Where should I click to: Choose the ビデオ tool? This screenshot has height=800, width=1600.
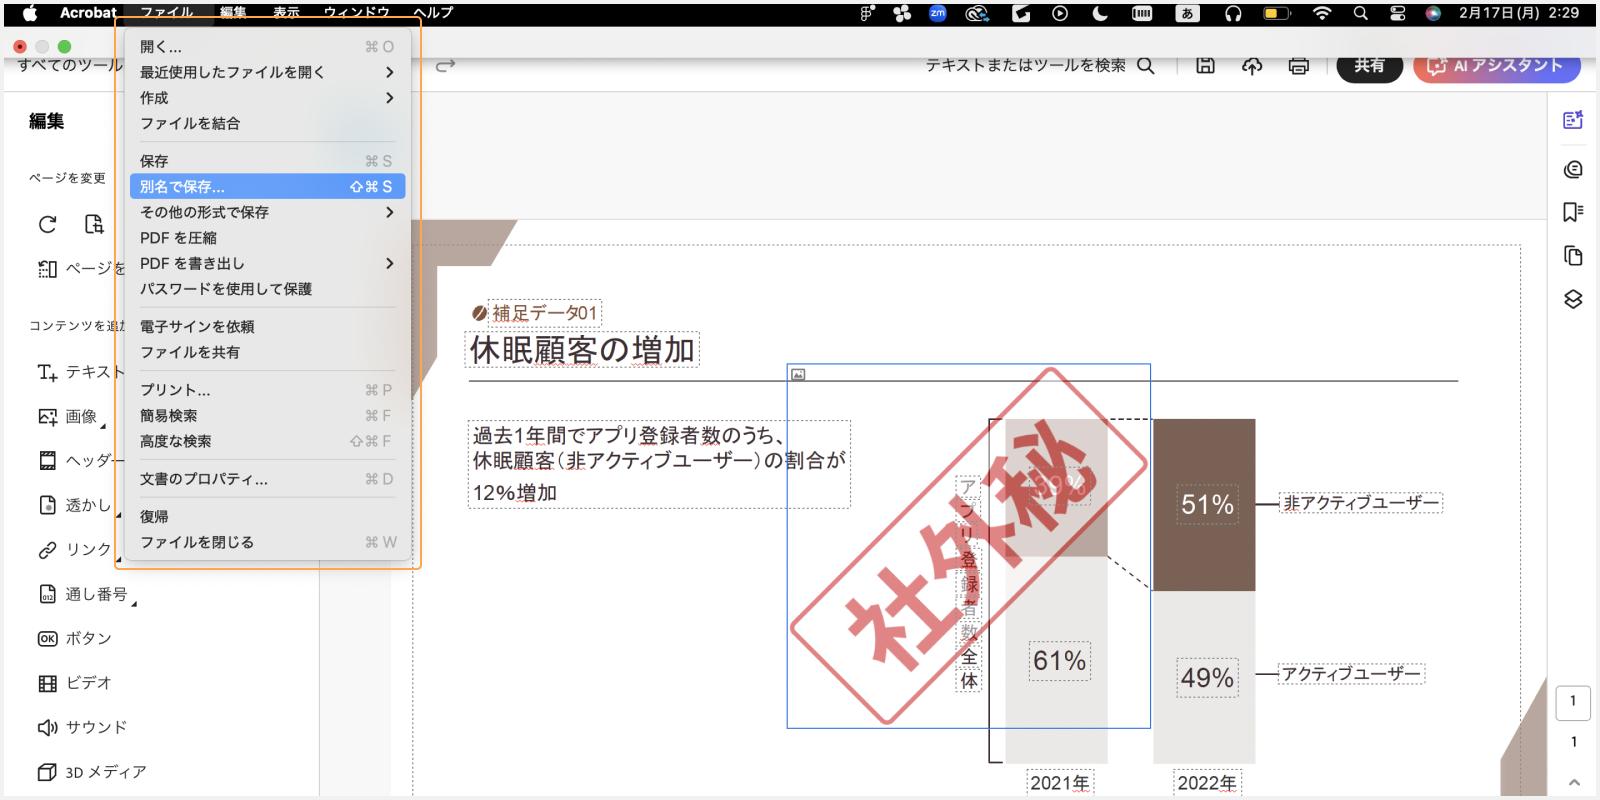74,683
